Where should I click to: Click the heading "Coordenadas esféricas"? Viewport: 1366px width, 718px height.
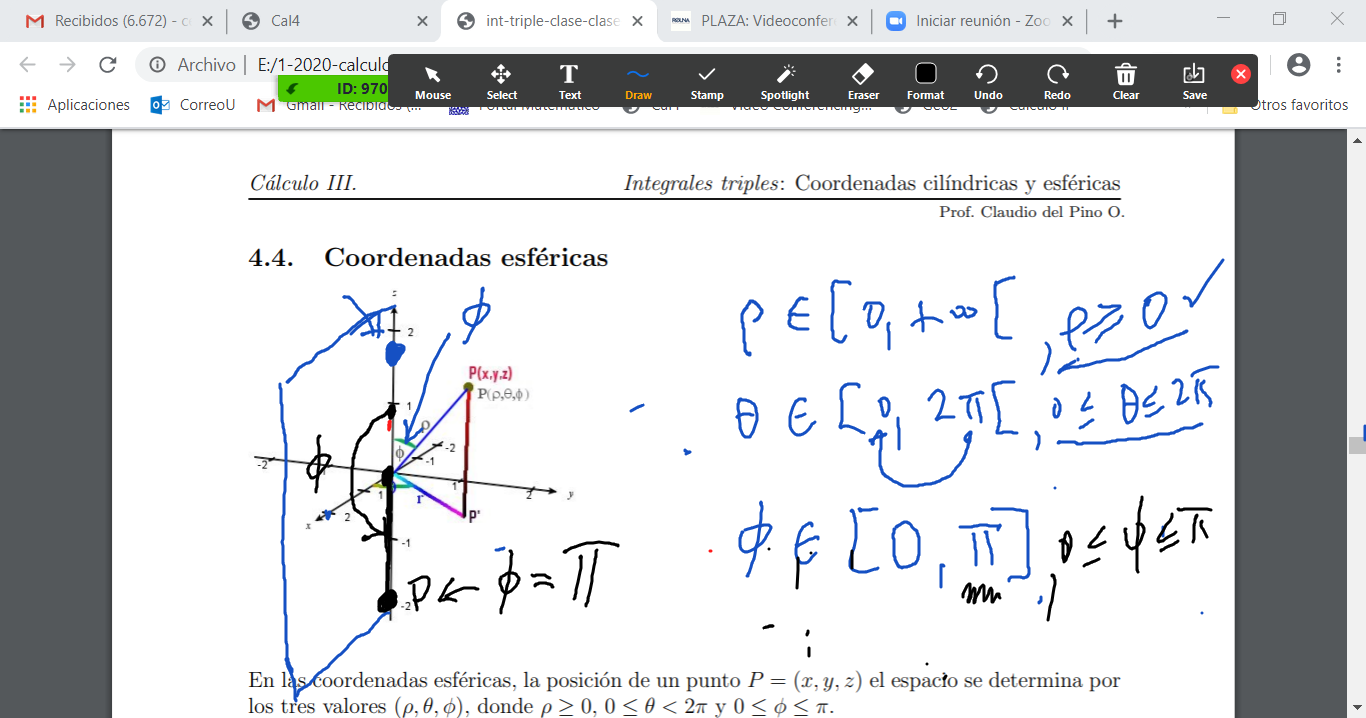click(466, 258)
